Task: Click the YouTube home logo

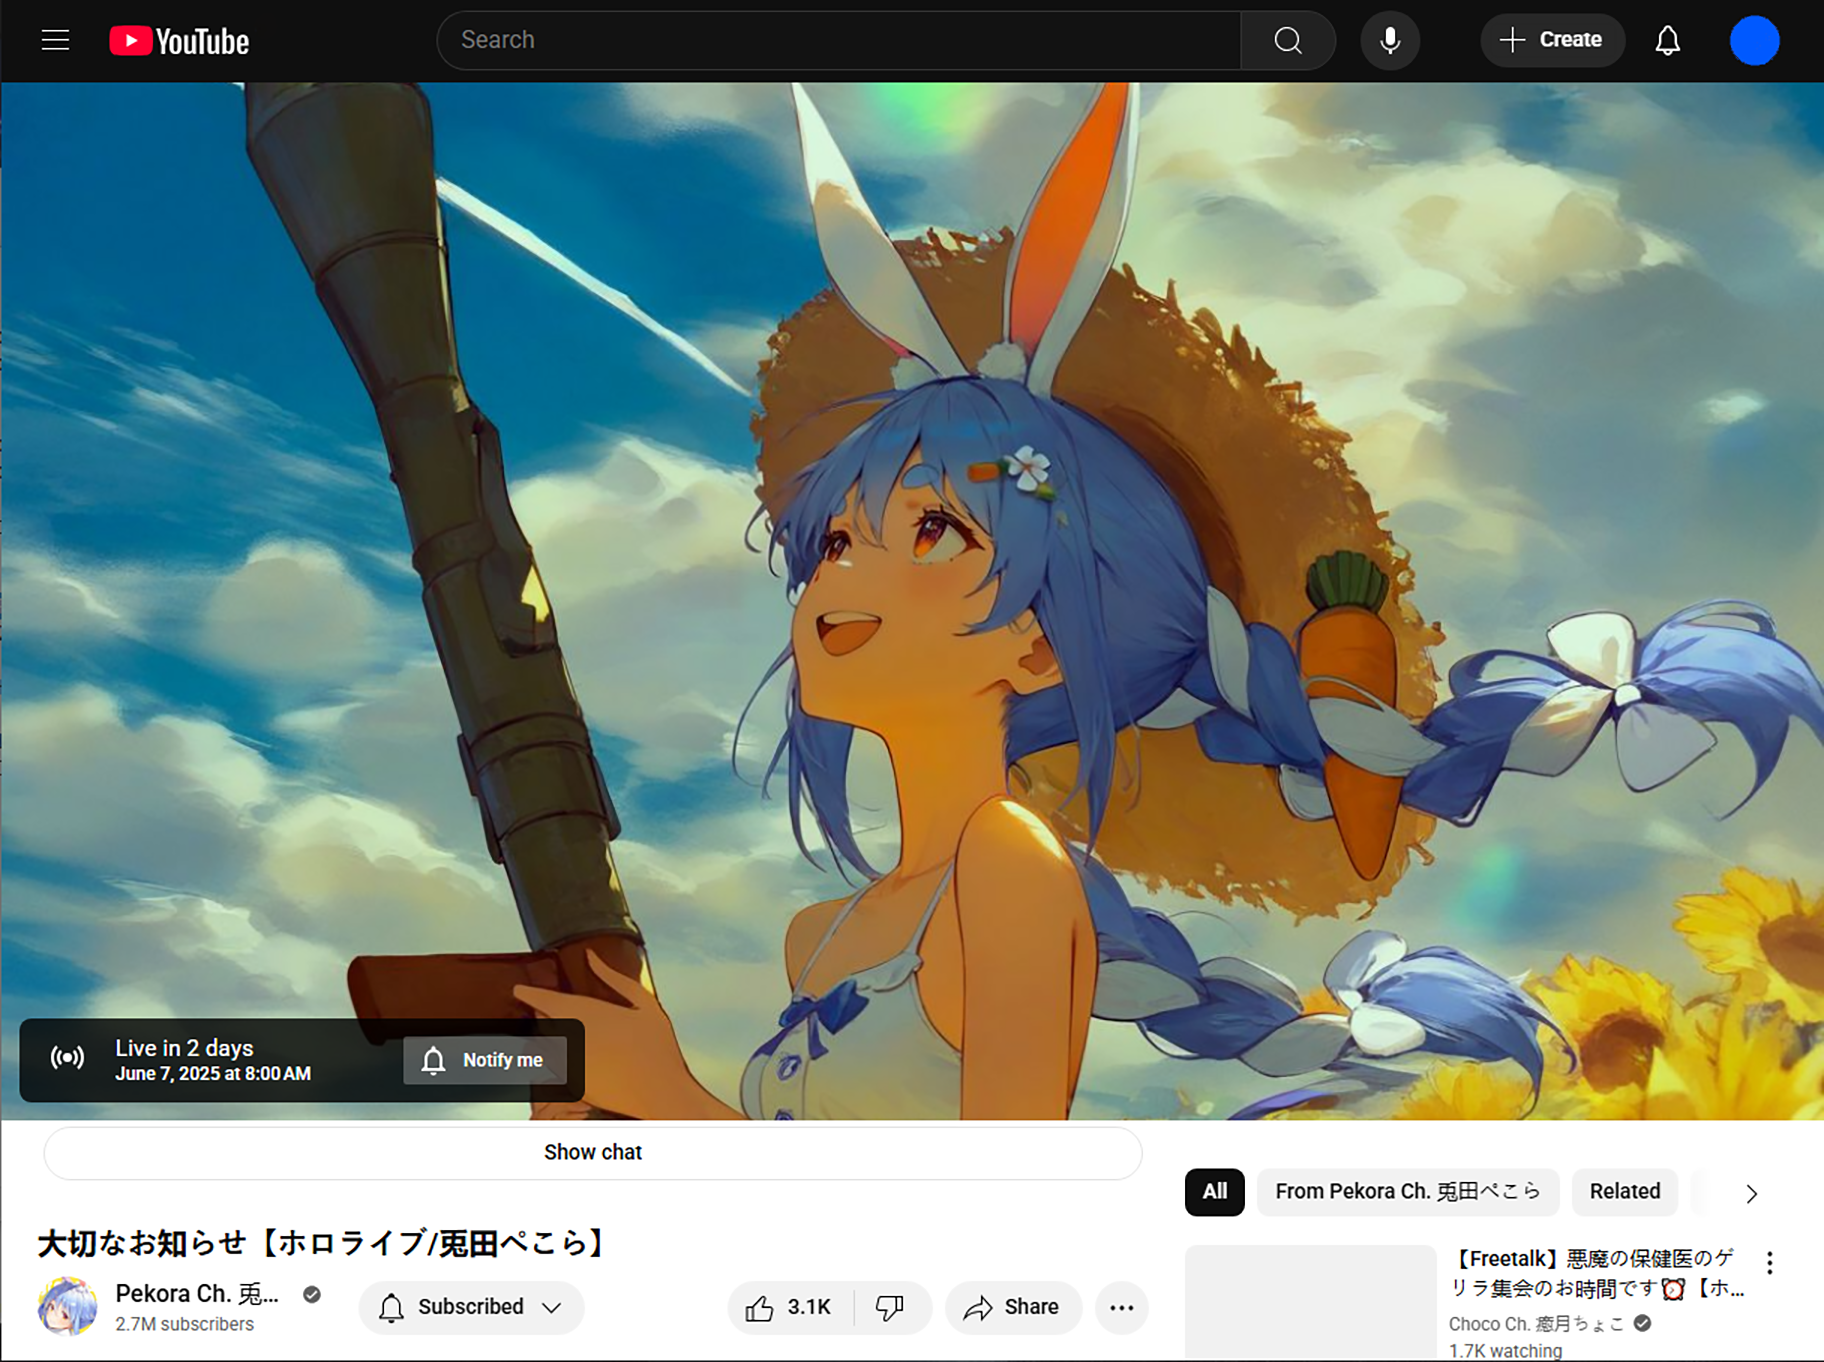Action: tap(179, 41)
